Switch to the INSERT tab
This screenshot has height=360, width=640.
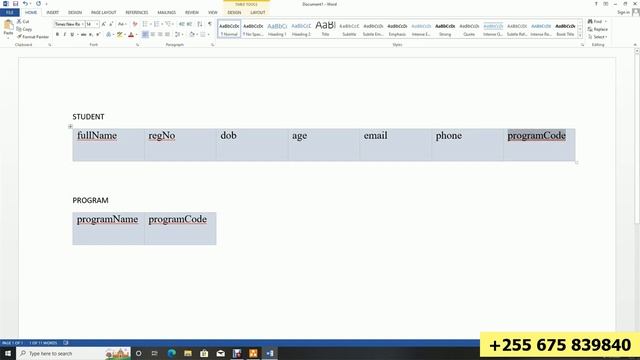pyautogui.click(x=53, y=13)
